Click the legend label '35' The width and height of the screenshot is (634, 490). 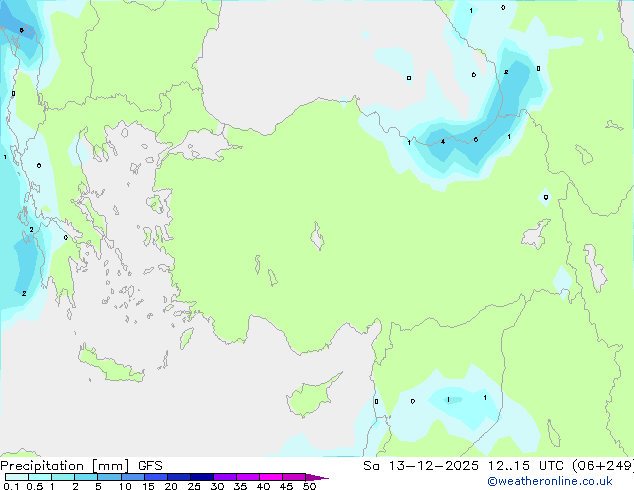pyautogui.click(x=240, y=486)
